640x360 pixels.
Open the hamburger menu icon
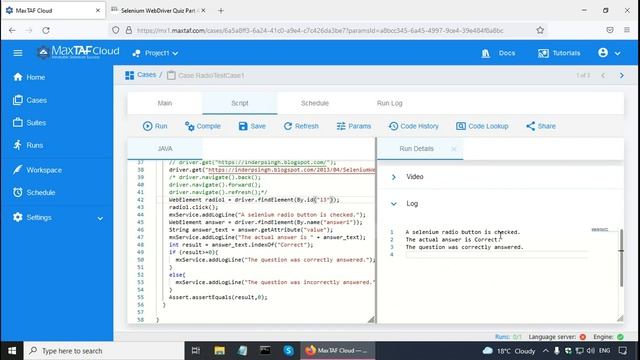[x=18, y=53]
